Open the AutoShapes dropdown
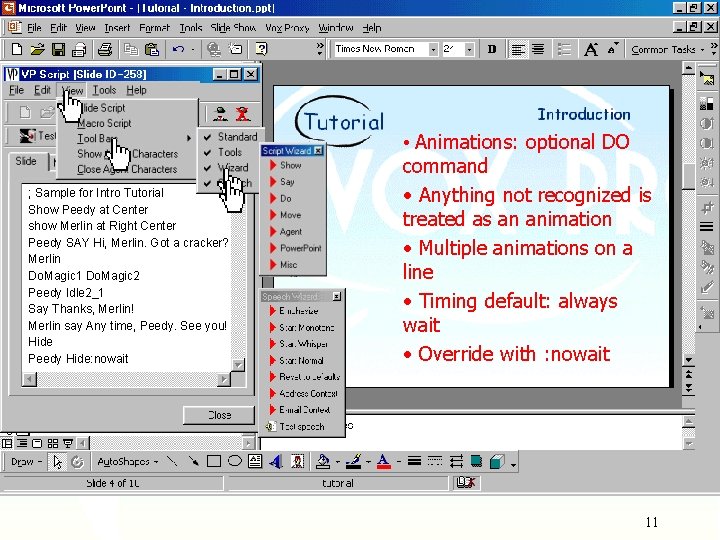The height and width of the screenshot is (540, 720). 127,461
